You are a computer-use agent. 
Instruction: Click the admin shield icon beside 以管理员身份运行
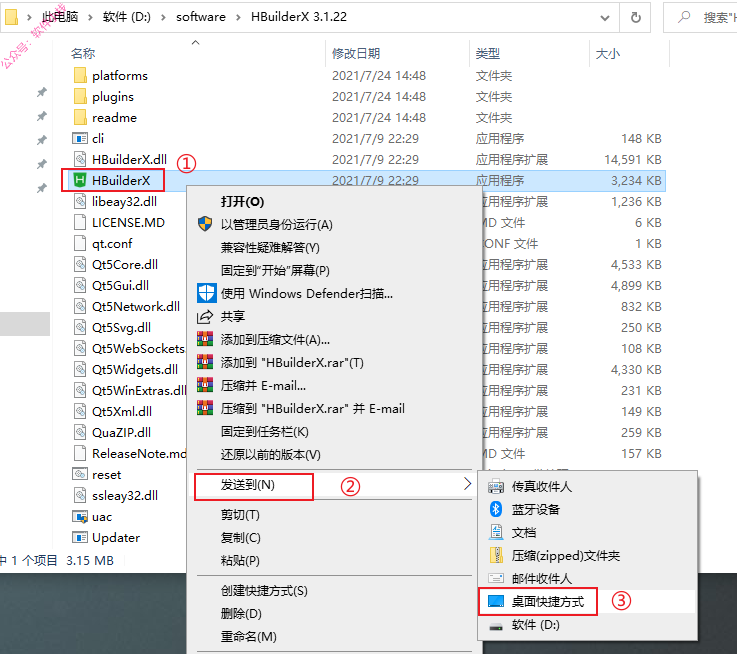tap(205, 224)
